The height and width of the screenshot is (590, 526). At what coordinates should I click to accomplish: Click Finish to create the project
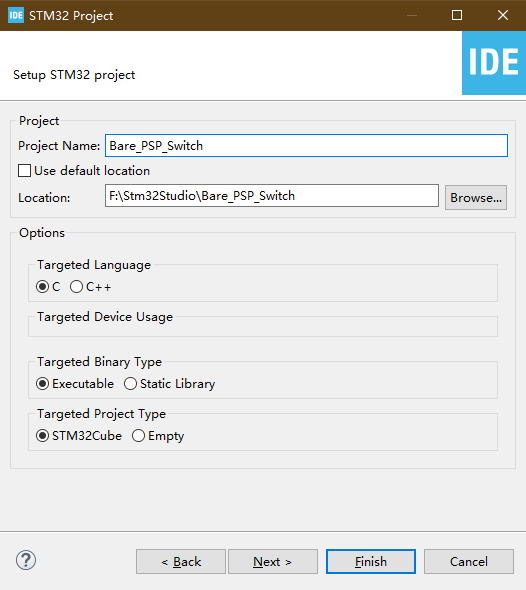371,561
